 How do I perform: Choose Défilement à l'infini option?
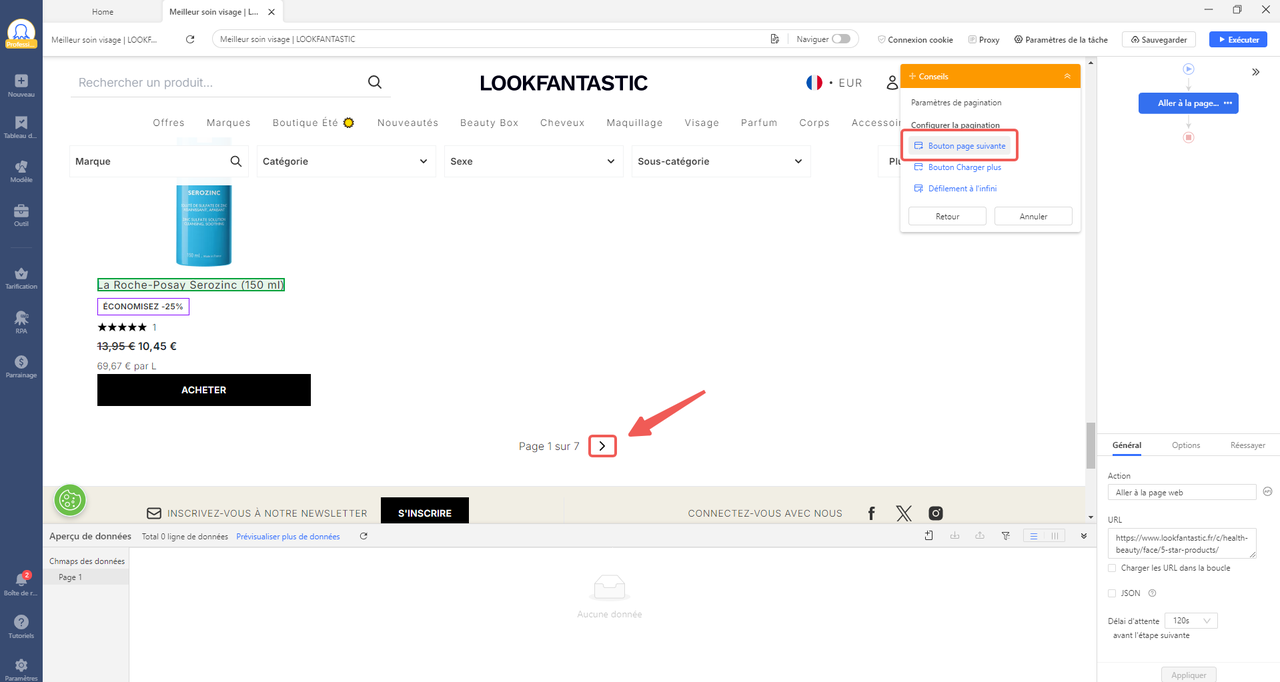[x=955, y=188]
